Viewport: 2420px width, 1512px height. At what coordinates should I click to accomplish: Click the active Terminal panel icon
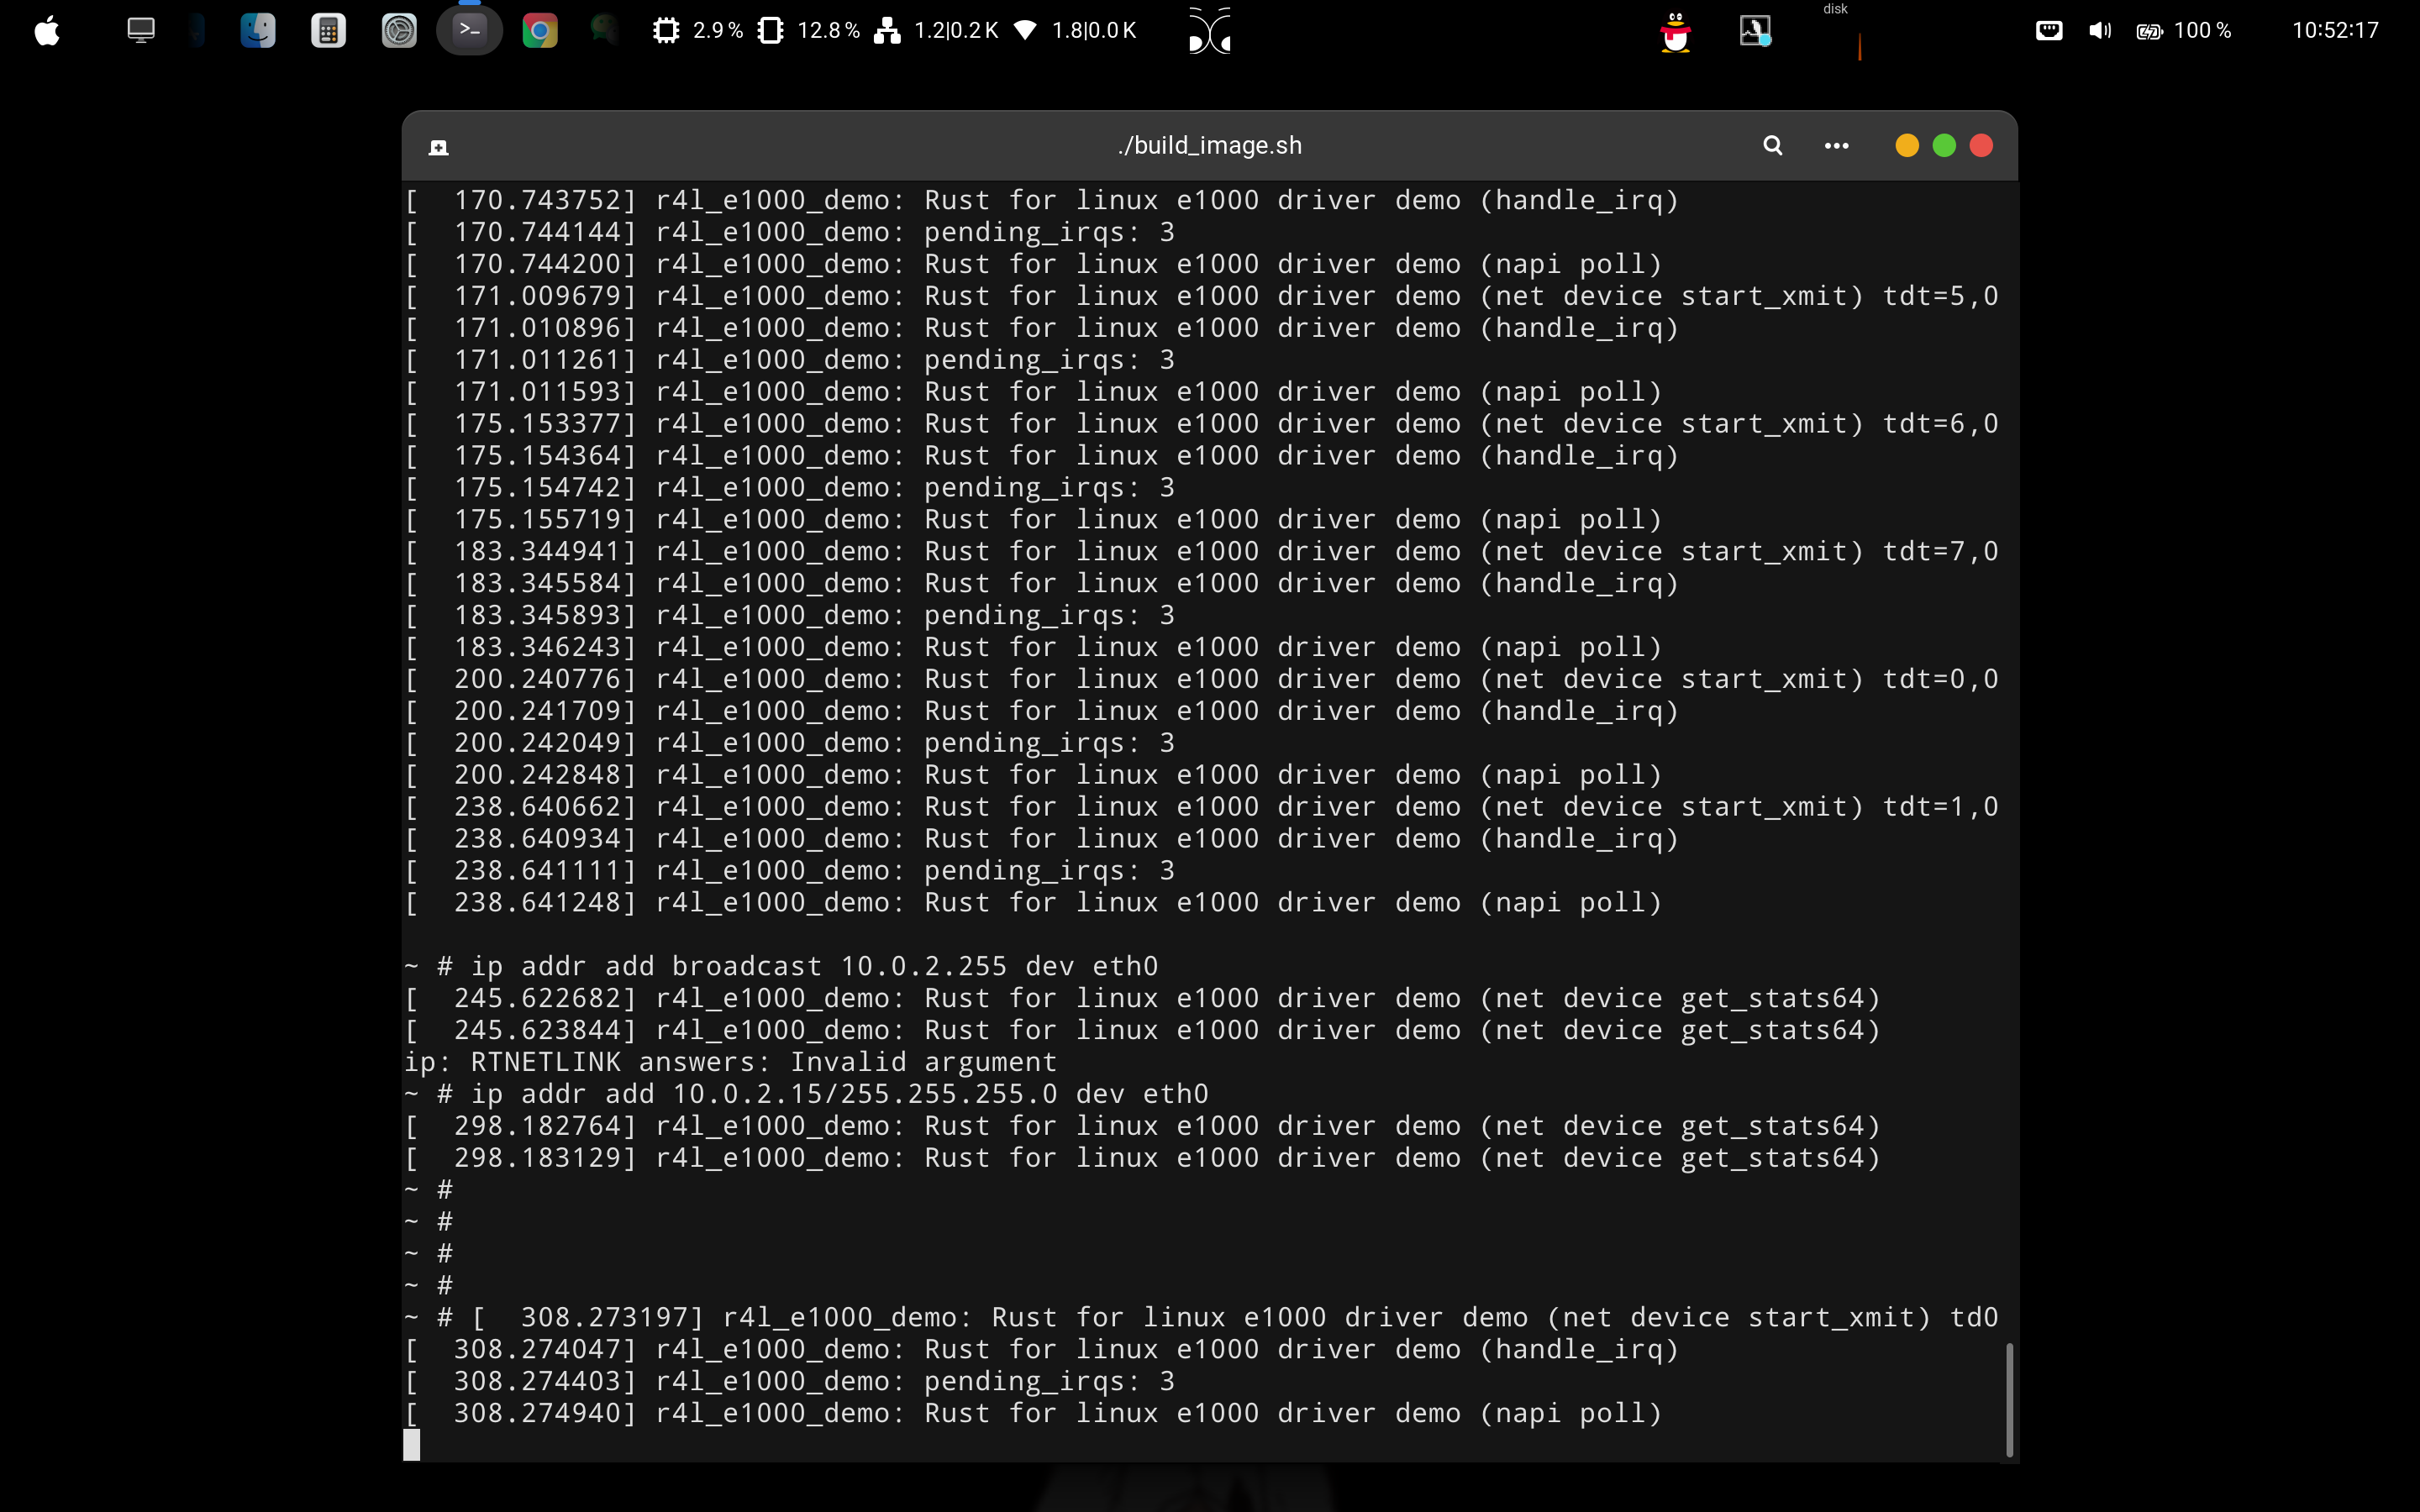469,31
